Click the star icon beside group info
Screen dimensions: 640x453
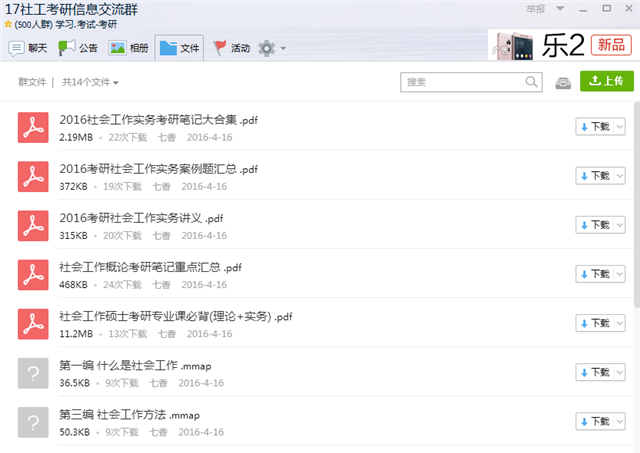8,23
